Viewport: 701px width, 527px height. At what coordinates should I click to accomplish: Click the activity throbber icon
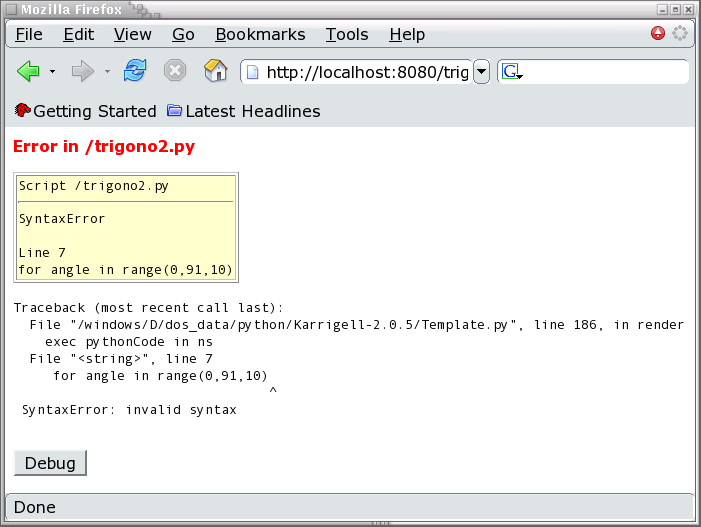681,33
